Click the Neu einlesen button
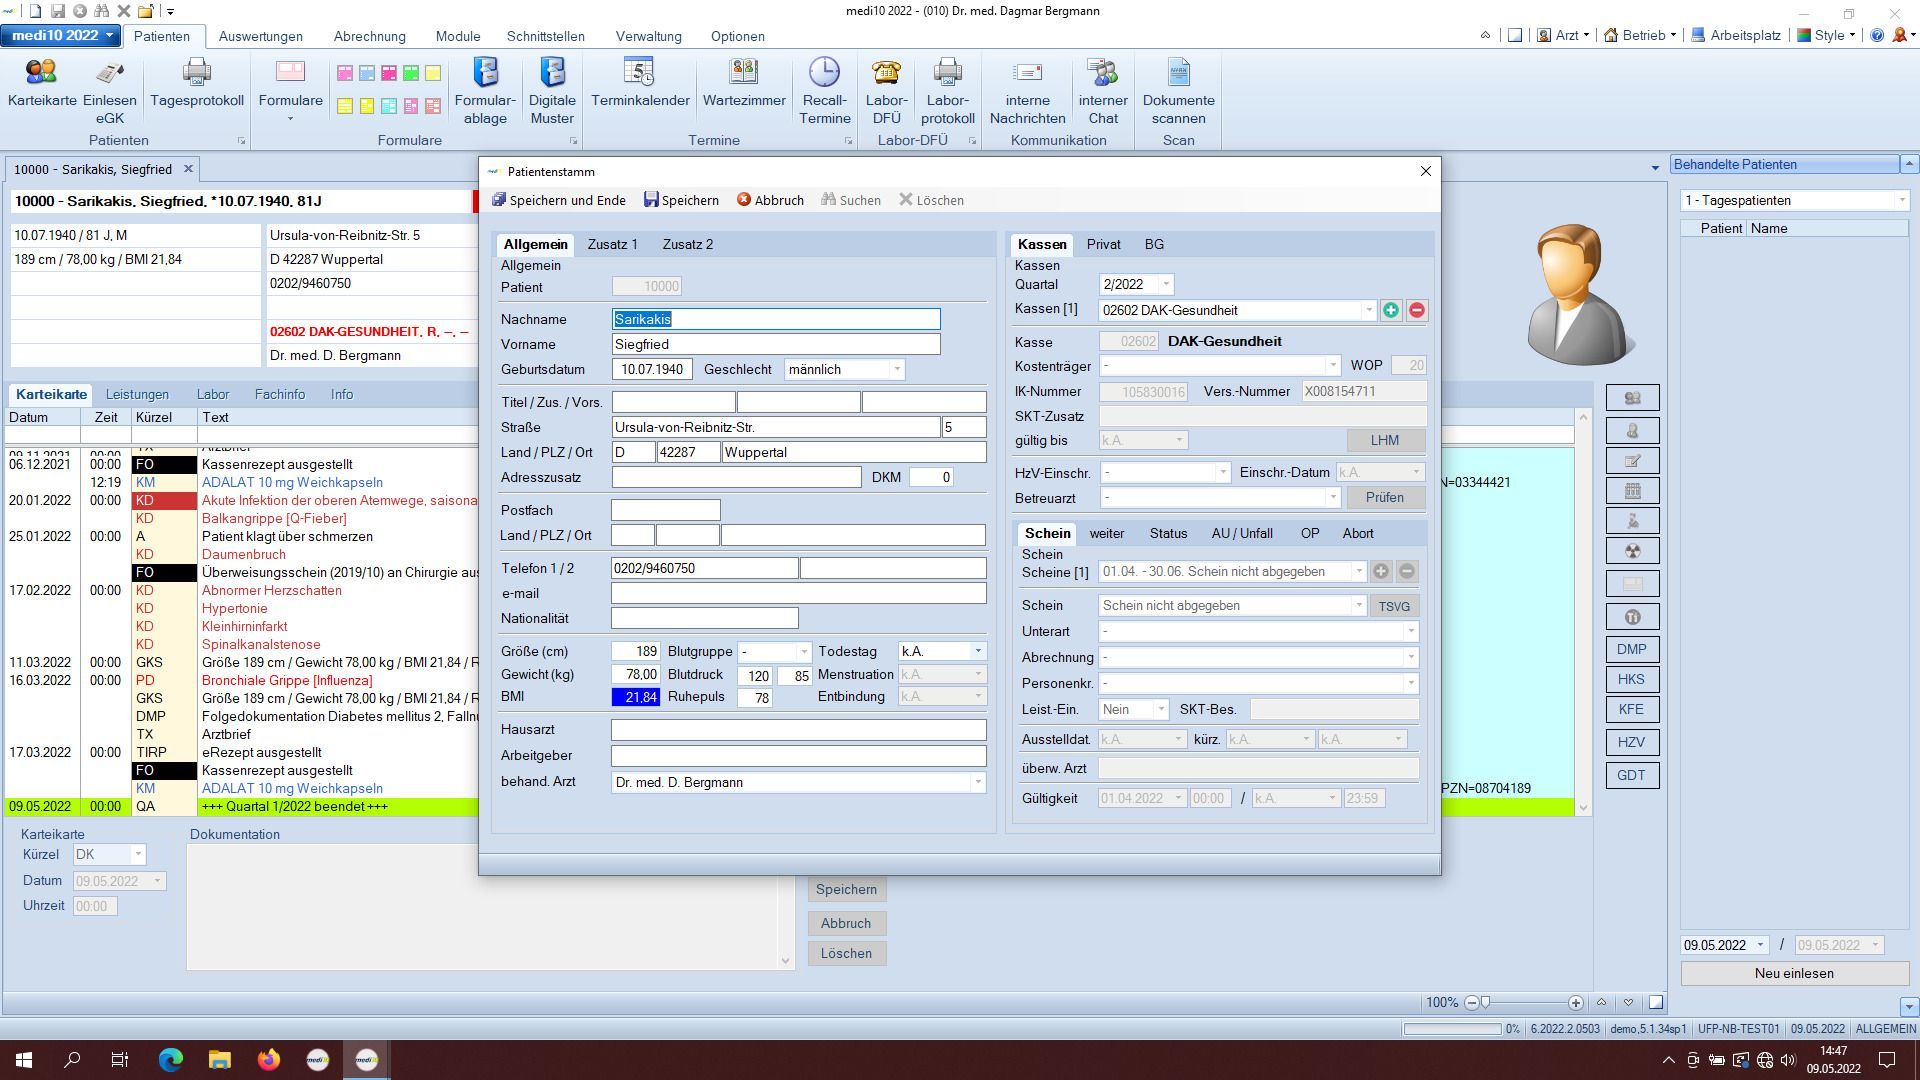Screen dimensions: 1920x1080 [1793, 973]
